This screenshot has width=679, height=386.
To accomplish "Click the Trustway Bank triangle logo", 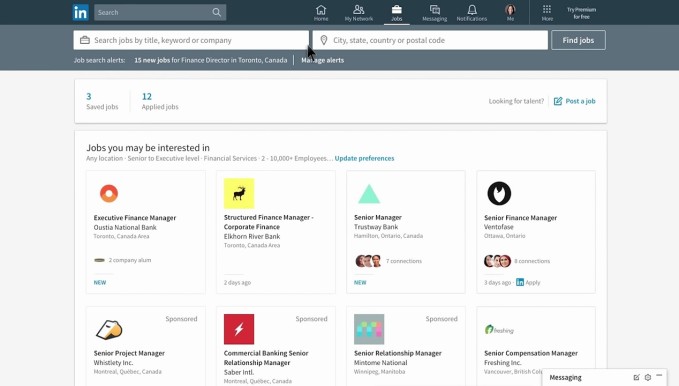I will (369, 194).
